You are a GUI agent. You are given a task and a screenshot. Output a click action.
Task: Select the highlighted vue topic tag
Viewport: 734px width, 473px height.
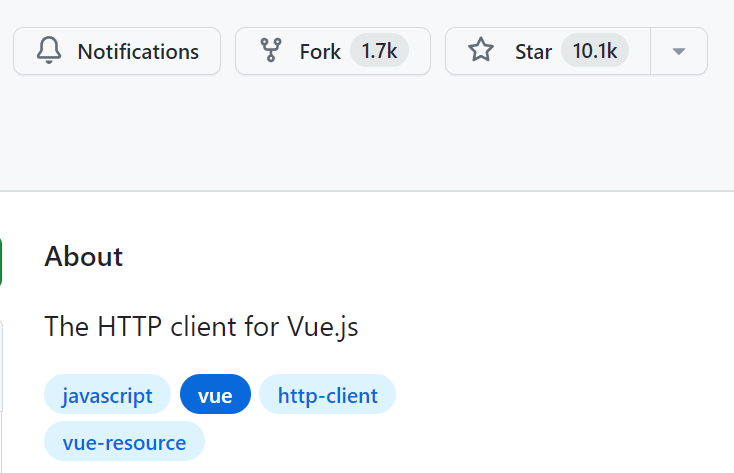215,395
